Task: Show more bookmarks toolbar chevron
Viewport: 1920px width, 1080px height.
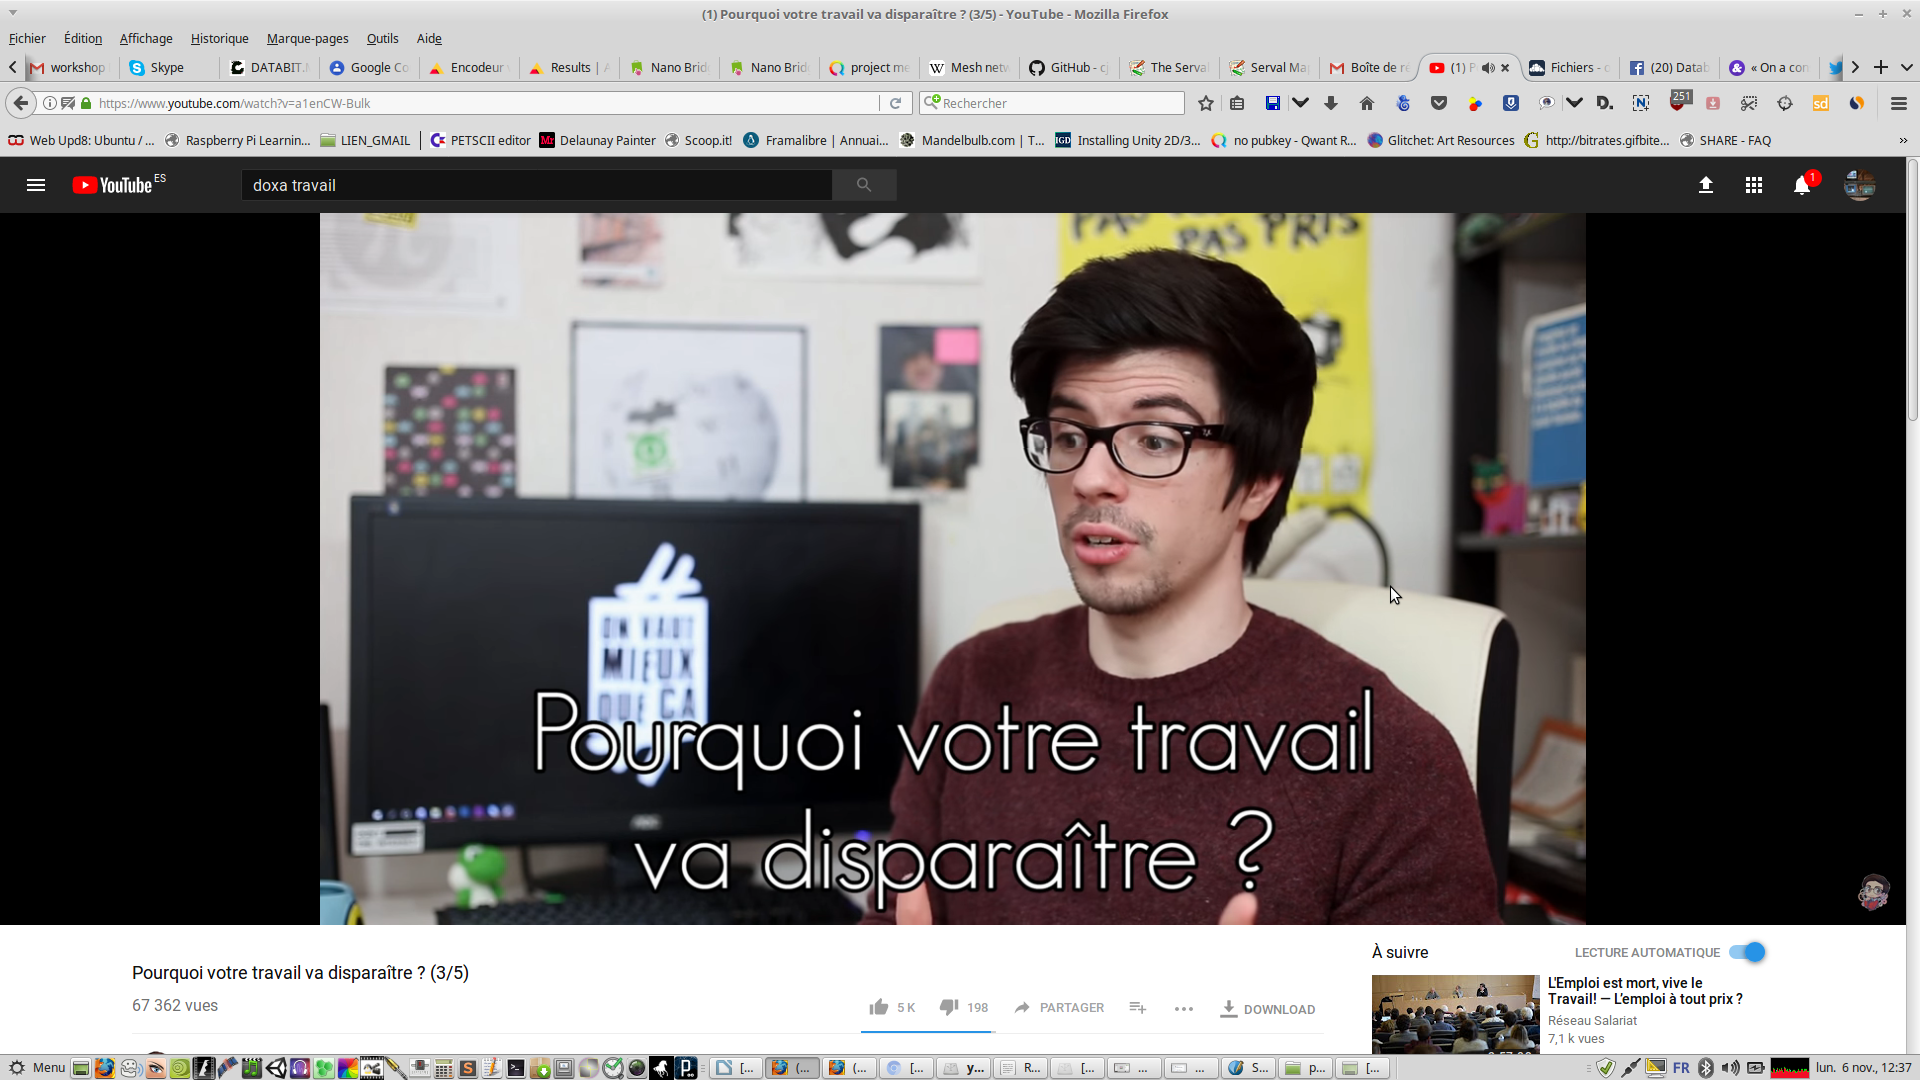Action: click(x=1903, y=141)
